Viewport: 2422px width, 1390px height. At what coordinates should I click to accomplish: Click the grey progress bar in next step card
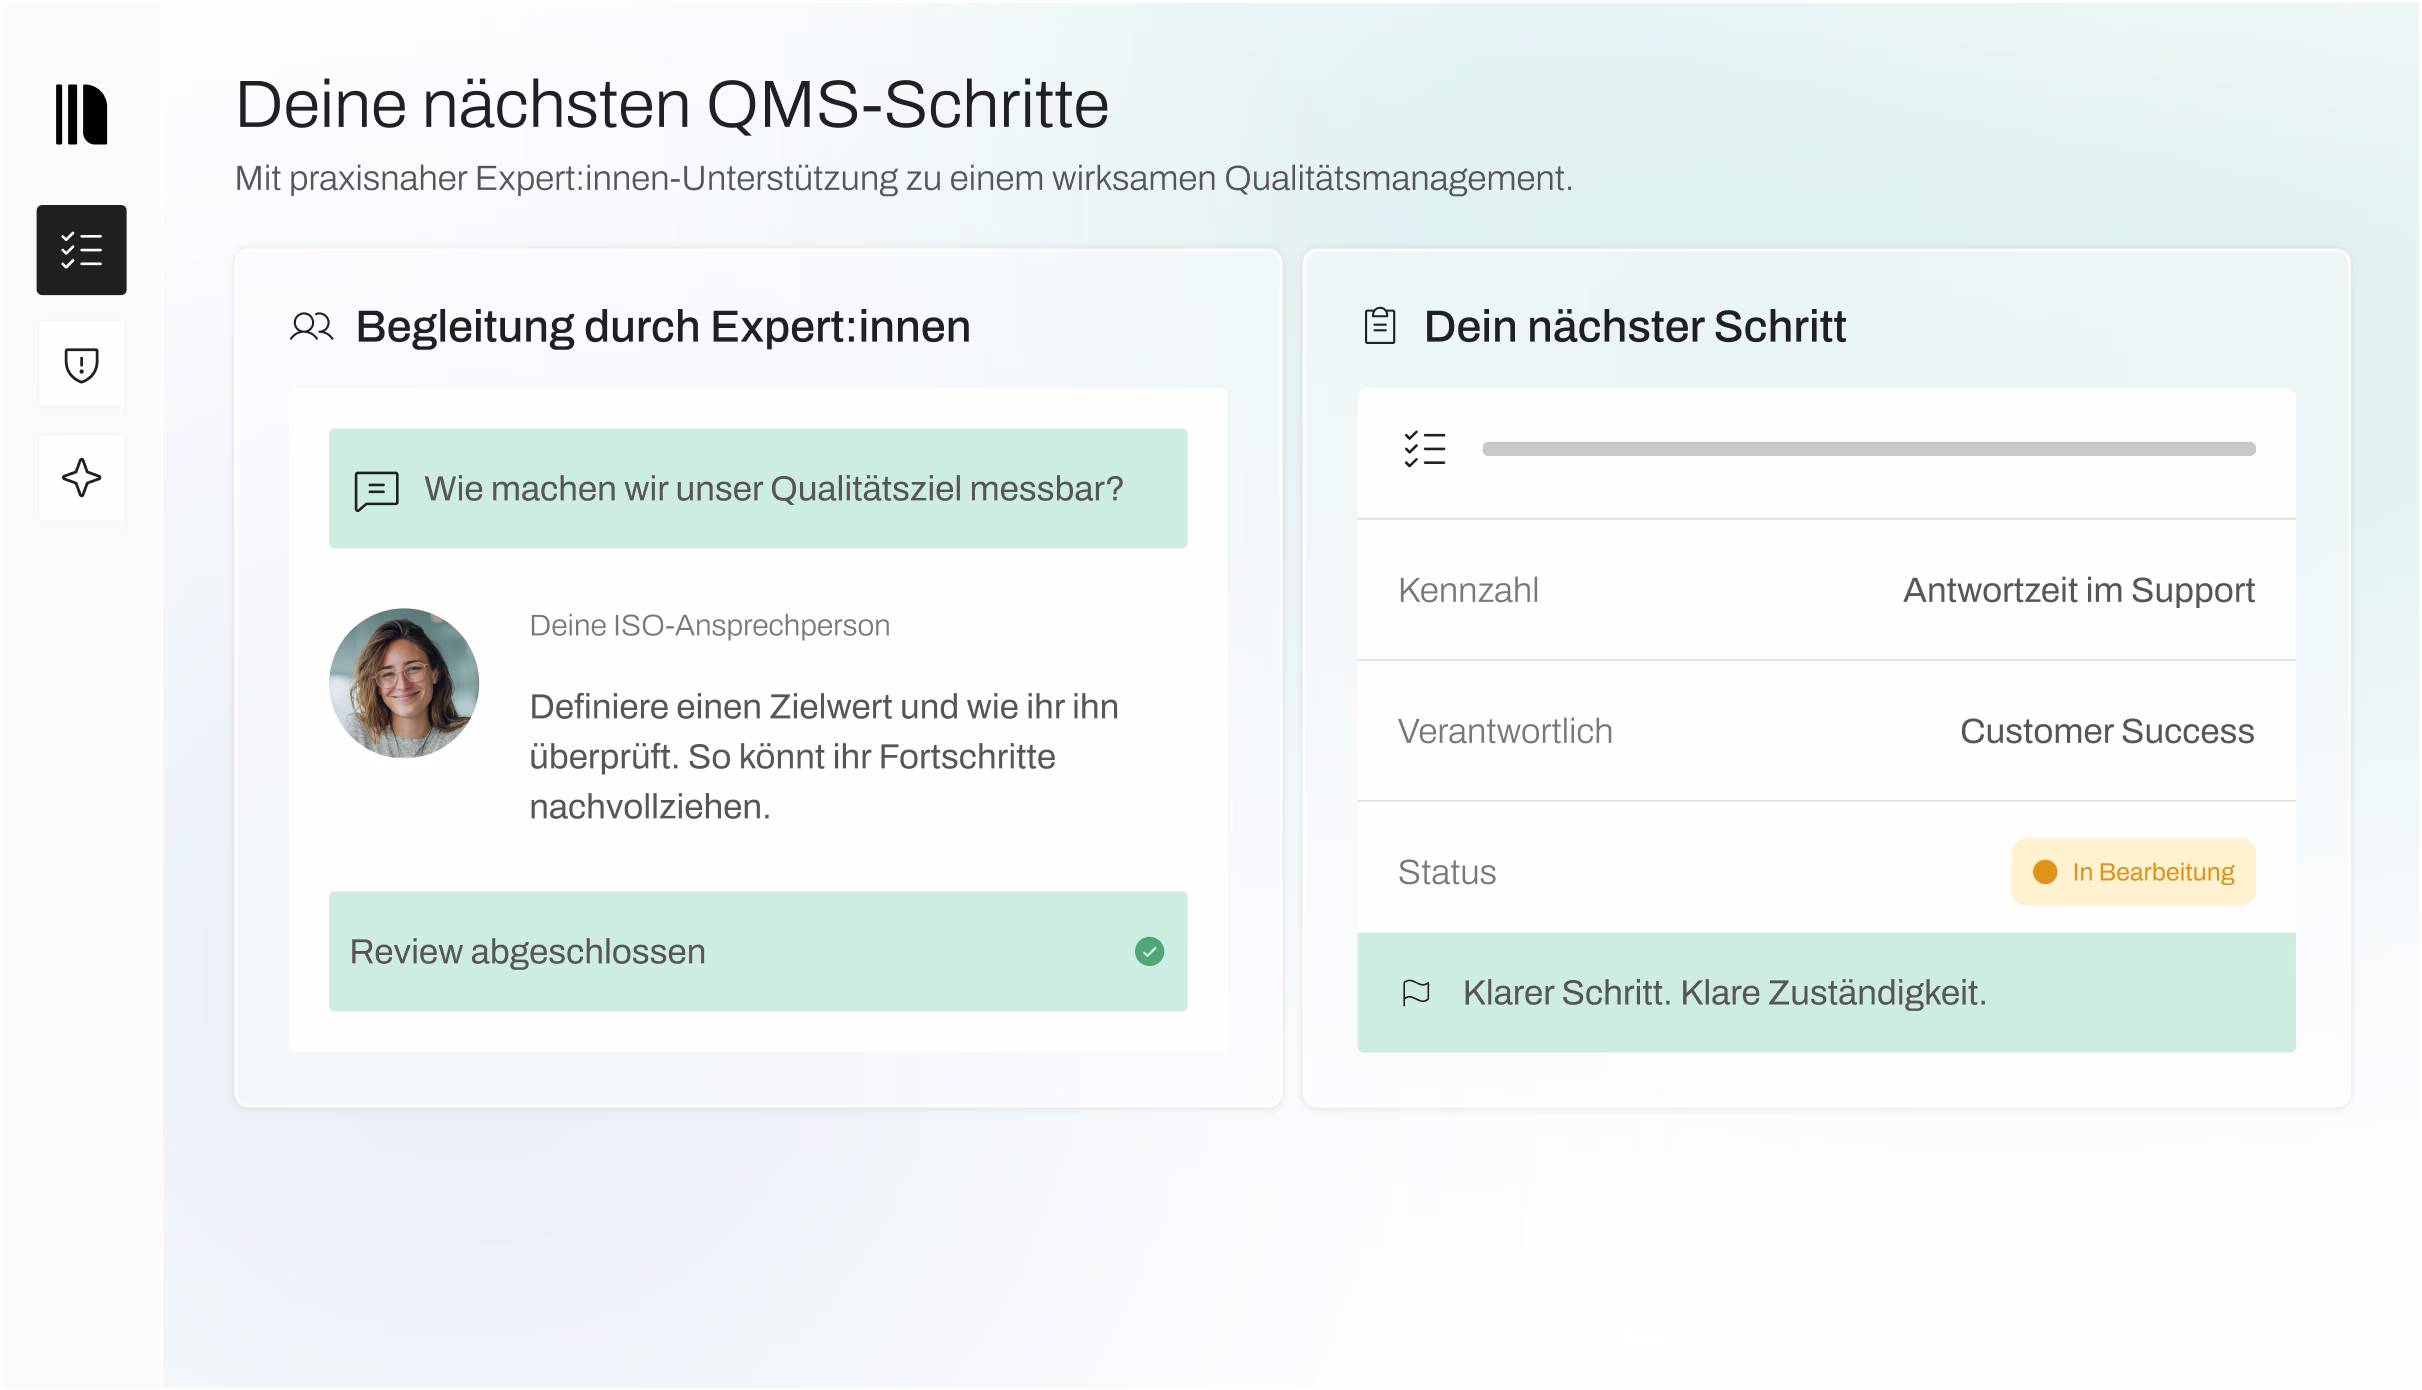(x=1869, y=449)
